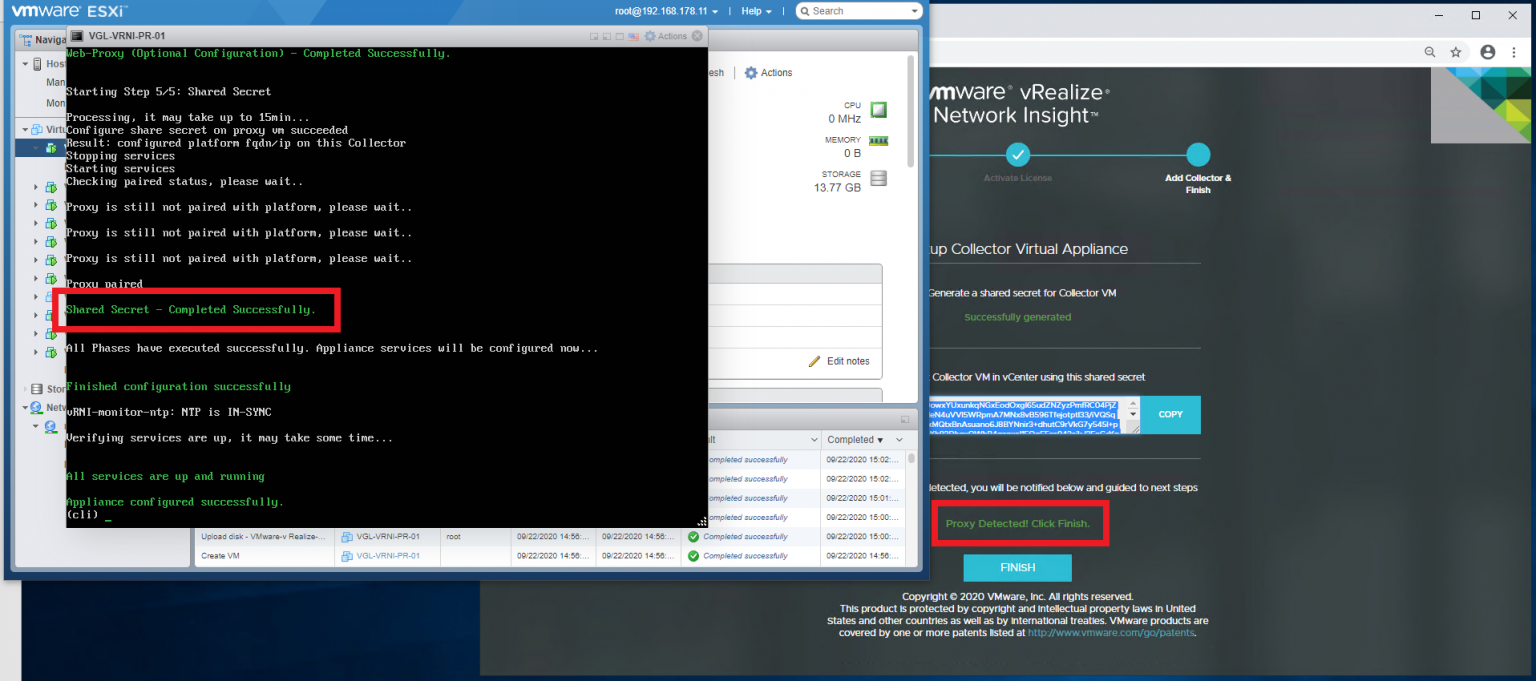The width and height of the screenshot is (1536, 681).
Task: Click the US keyboard layout flag icon
Action: click(634, 35)
